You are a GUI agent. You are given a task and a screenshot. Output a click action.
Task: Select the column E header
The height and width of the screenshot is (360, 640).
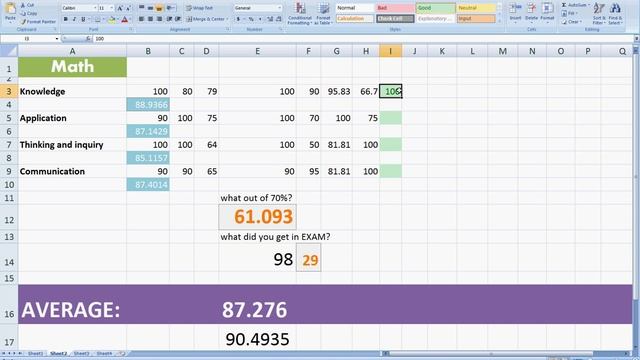pos(258,51)
